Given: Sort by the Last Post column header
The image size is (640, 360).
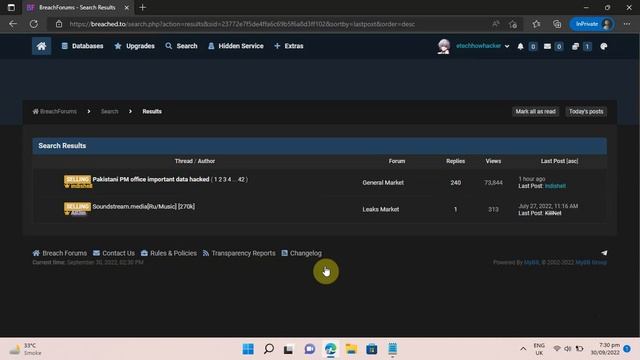Looking at the screenshot, I should click(x=552, y=161).
